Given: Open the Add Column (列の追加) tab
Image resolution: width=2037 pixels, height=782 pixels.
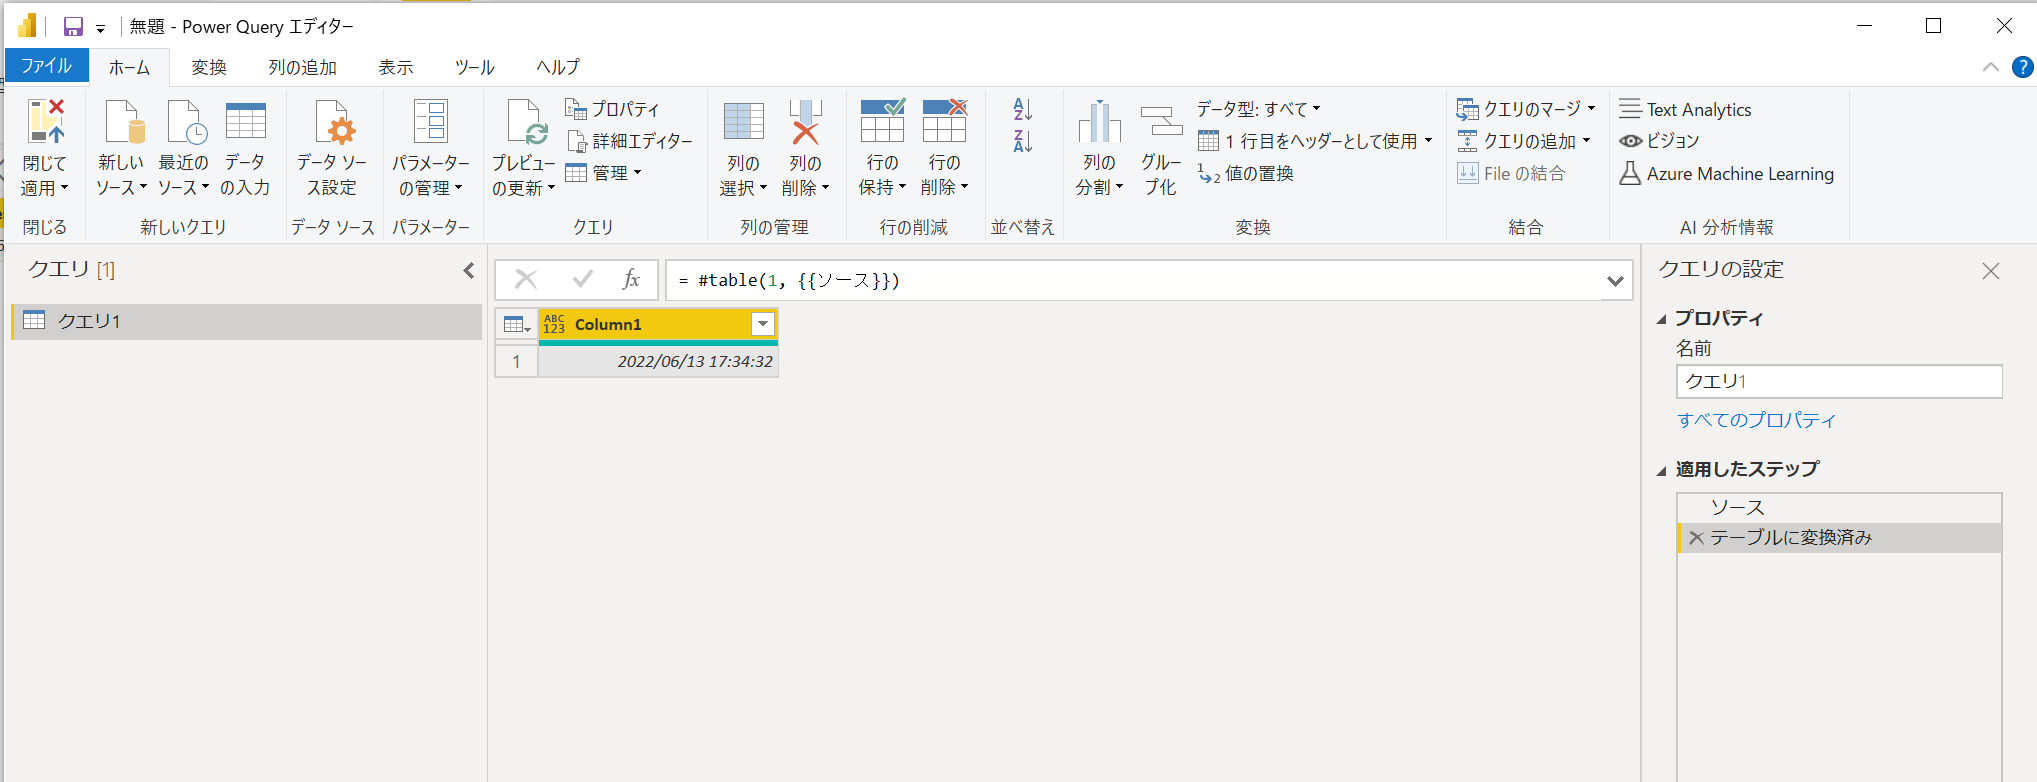Looking at the screenshot, I should (302, 67).
